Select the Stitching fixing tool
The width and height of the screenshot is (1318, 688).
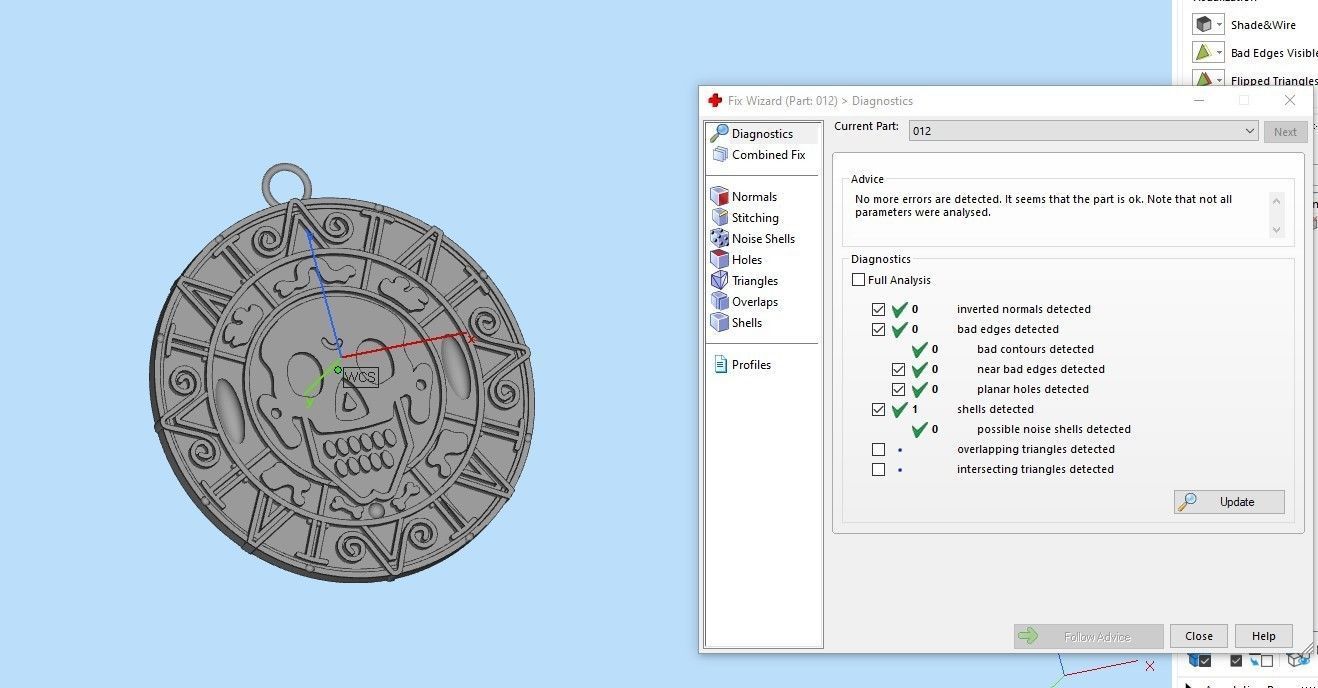click(744, 217)
